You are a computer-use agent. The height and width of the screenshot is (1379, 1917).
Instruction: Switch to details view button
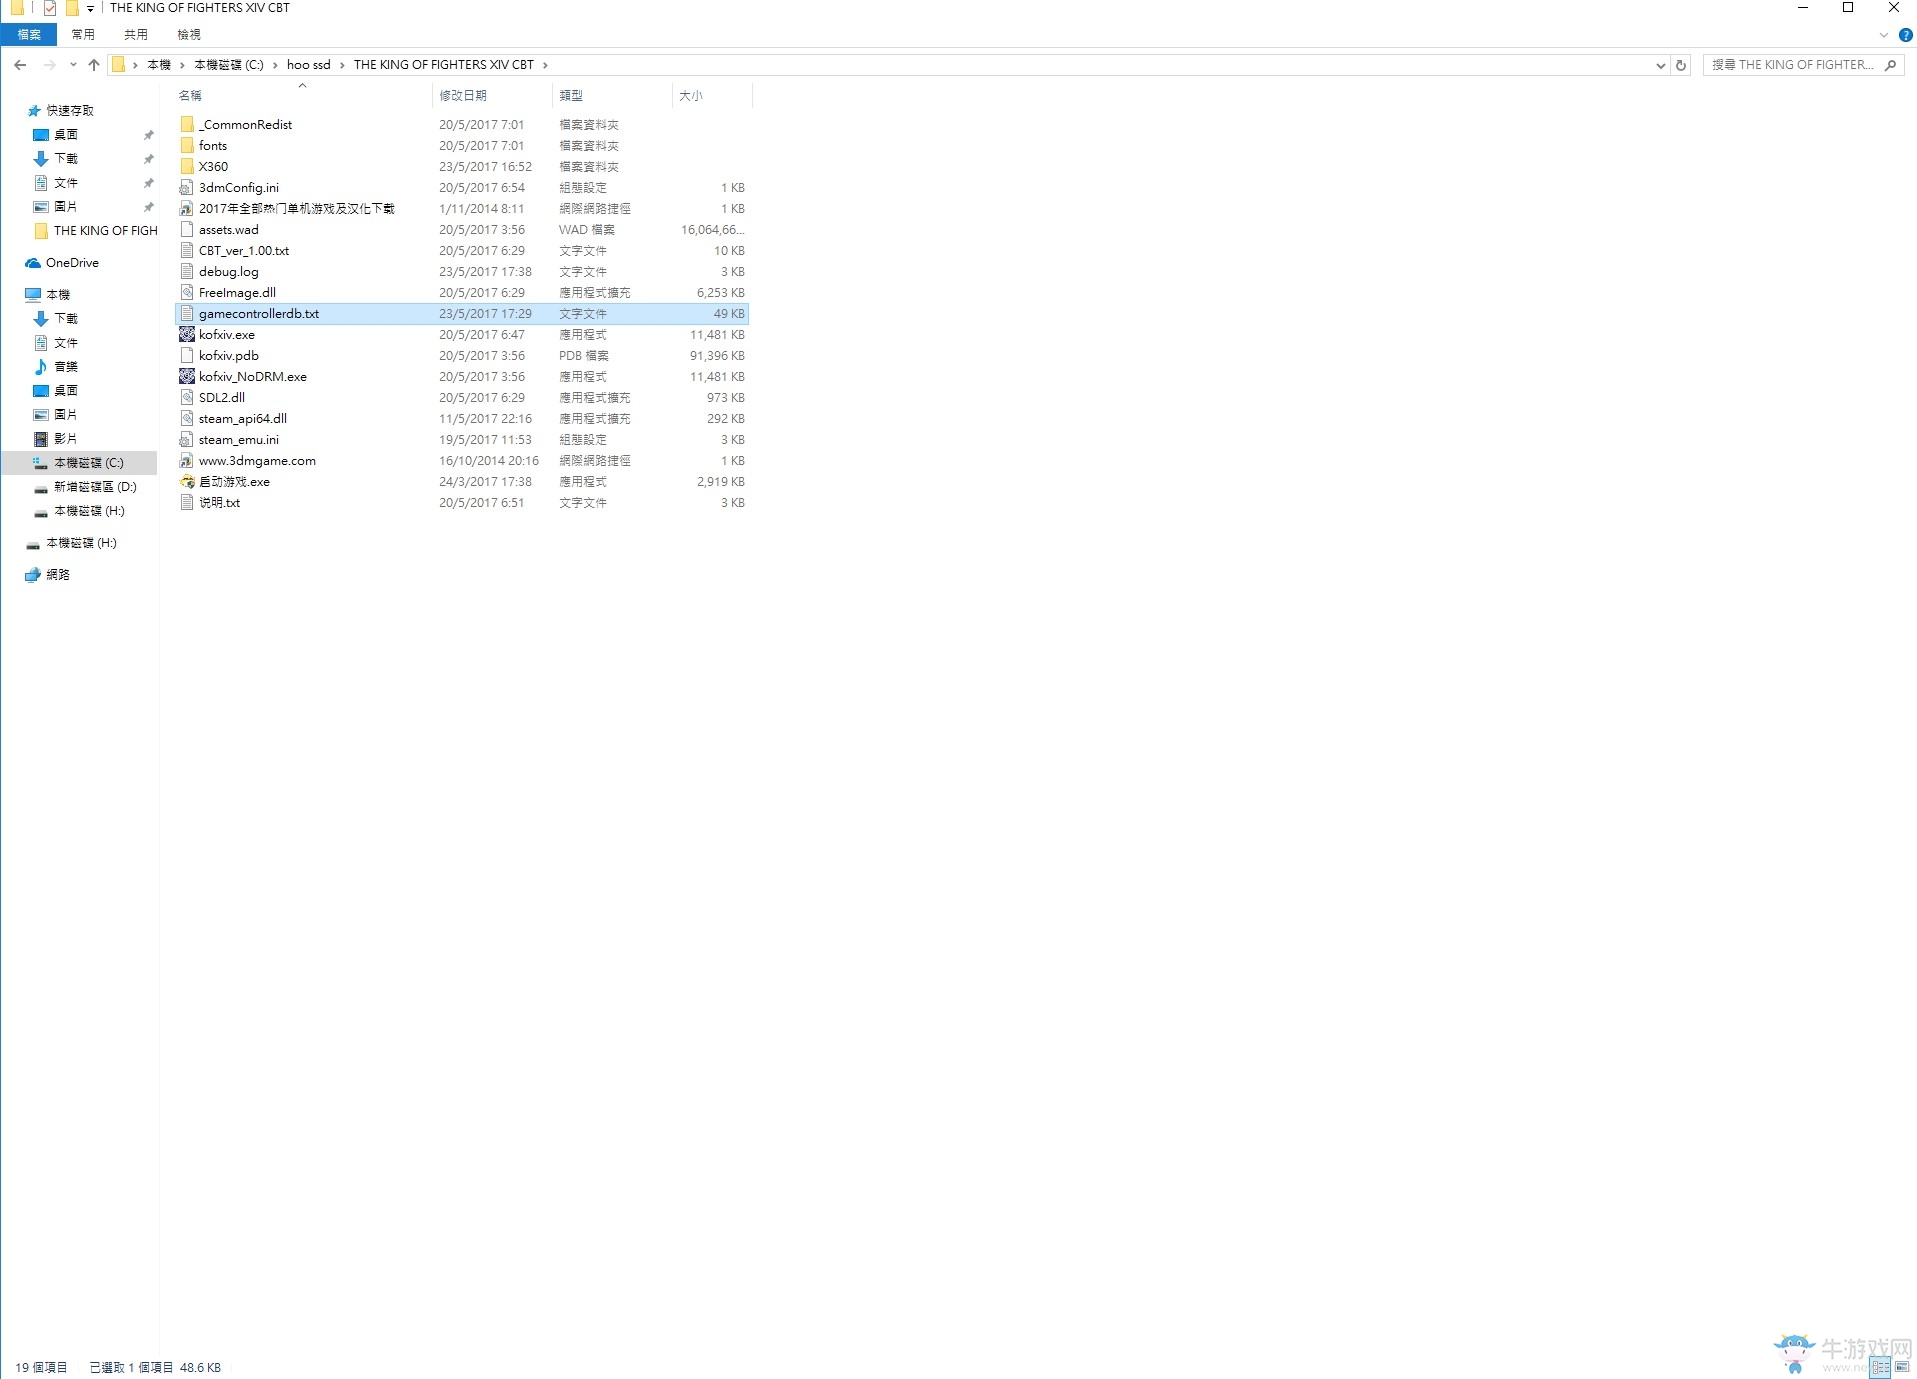pyautogui.click(x=1880, y=1367)
